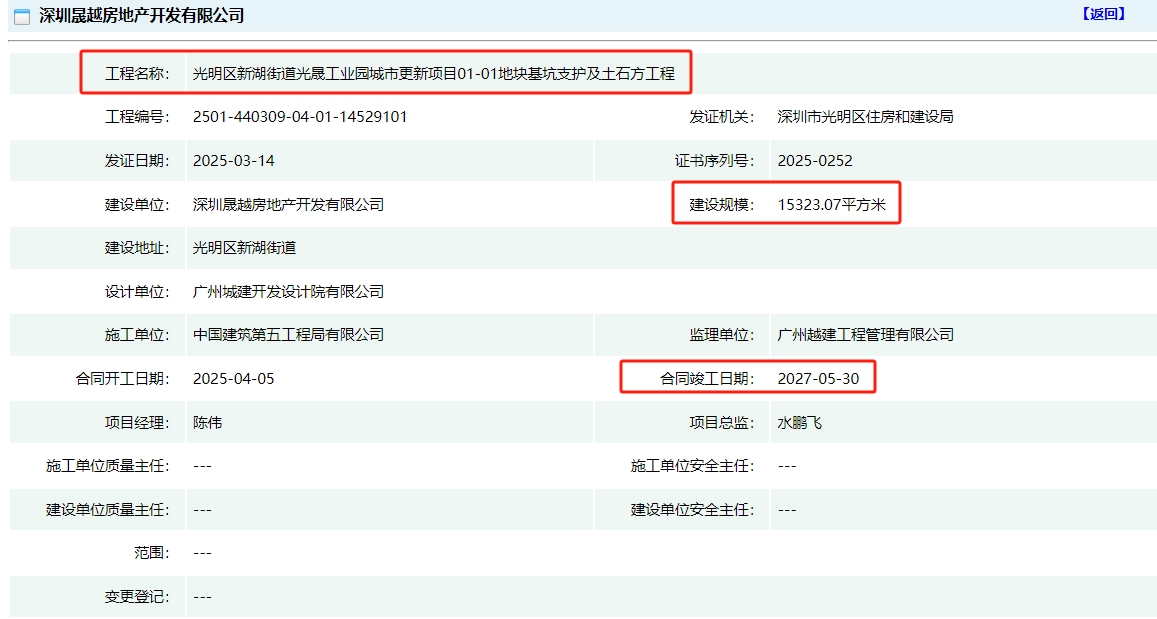Click the 建设规模 label

[x=722, y=204]
